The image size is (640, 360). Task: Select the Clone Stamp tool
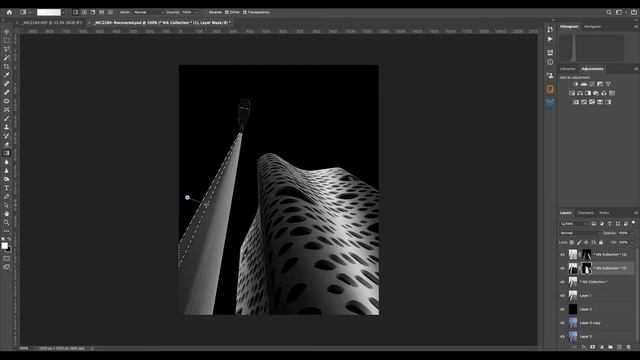[7, 127]
